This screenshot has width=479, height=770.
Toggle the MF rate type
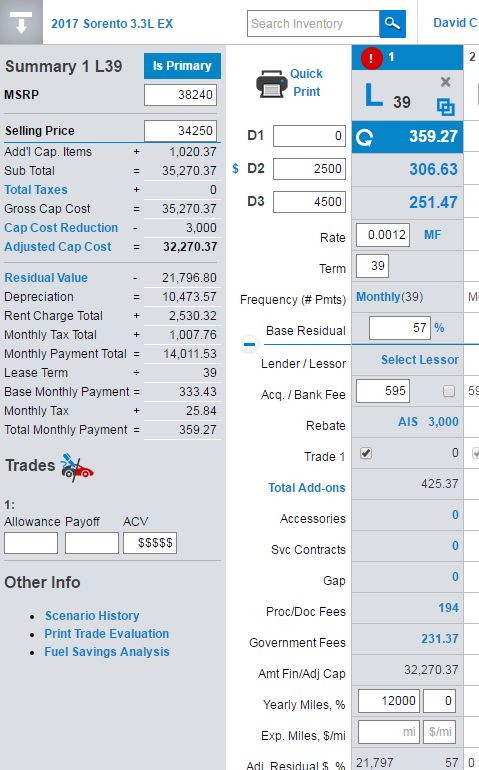click(x=432, y=235)
